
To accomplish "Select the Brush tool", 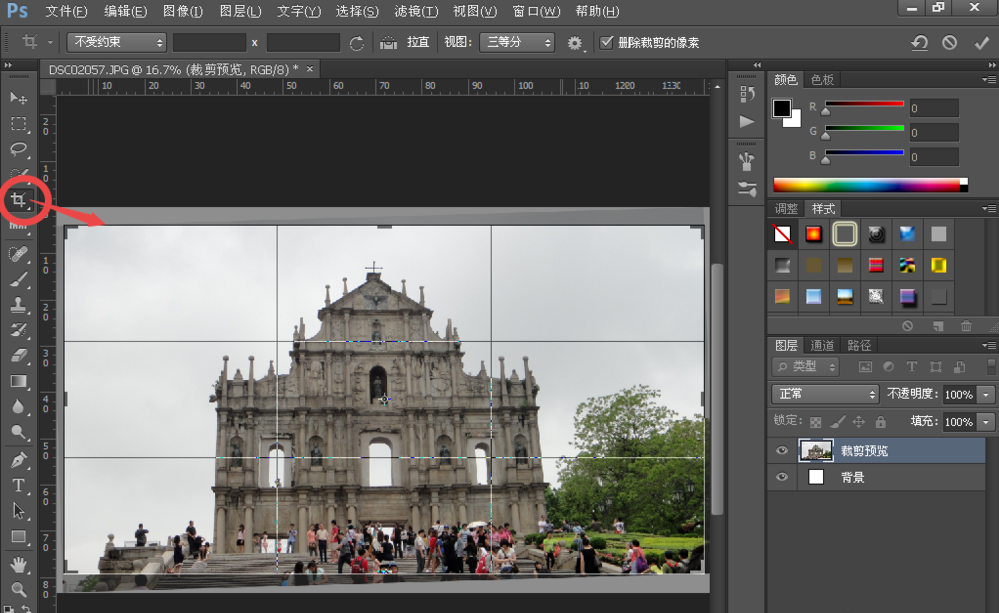I will coord(18,279).
